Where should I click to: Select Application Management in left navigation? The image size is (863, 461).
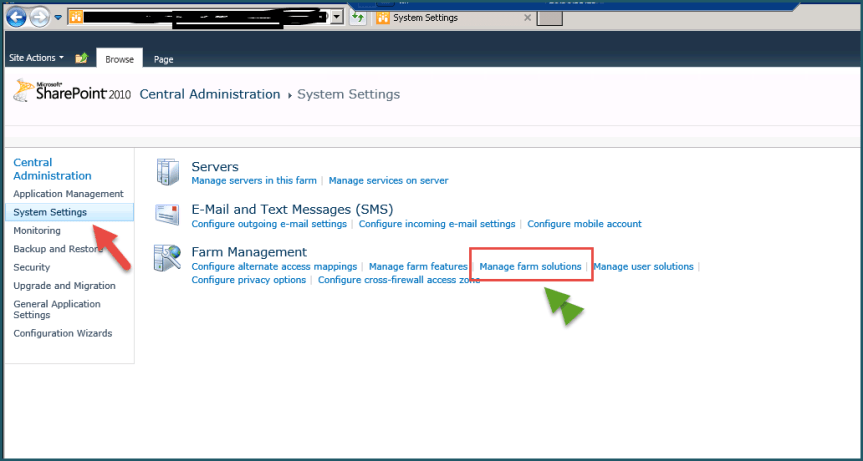coord(68,194)
